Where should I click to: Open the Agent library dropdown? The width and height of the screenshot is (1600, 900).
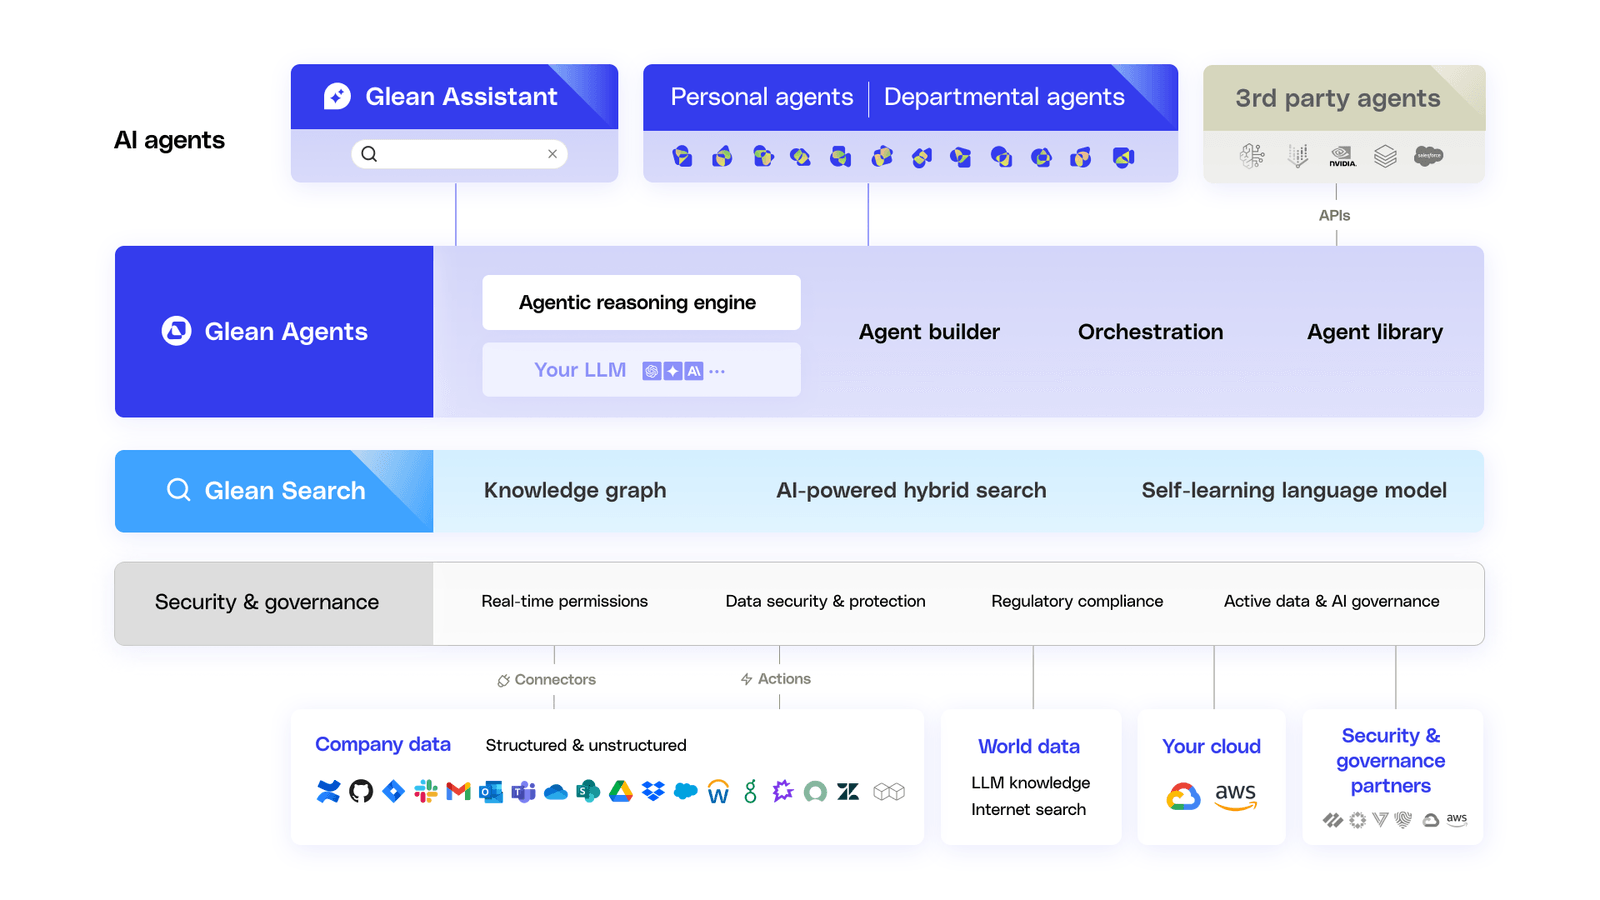(1374, 331)
